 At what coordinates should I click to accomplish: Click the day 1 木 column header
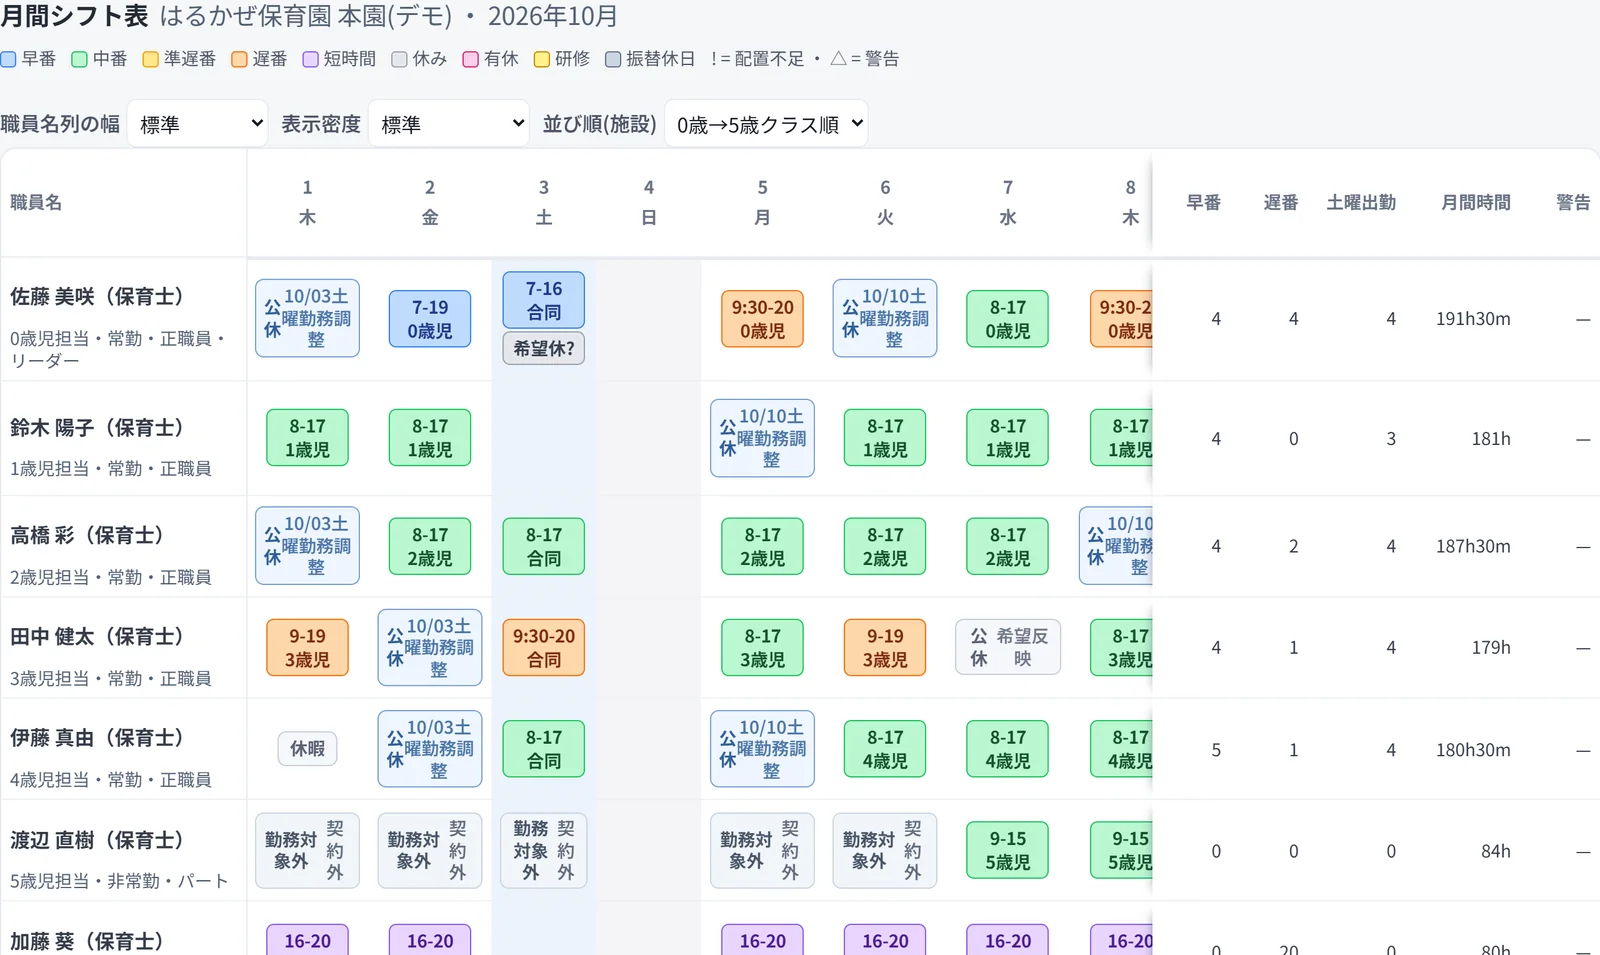click(x=307, y=202)
